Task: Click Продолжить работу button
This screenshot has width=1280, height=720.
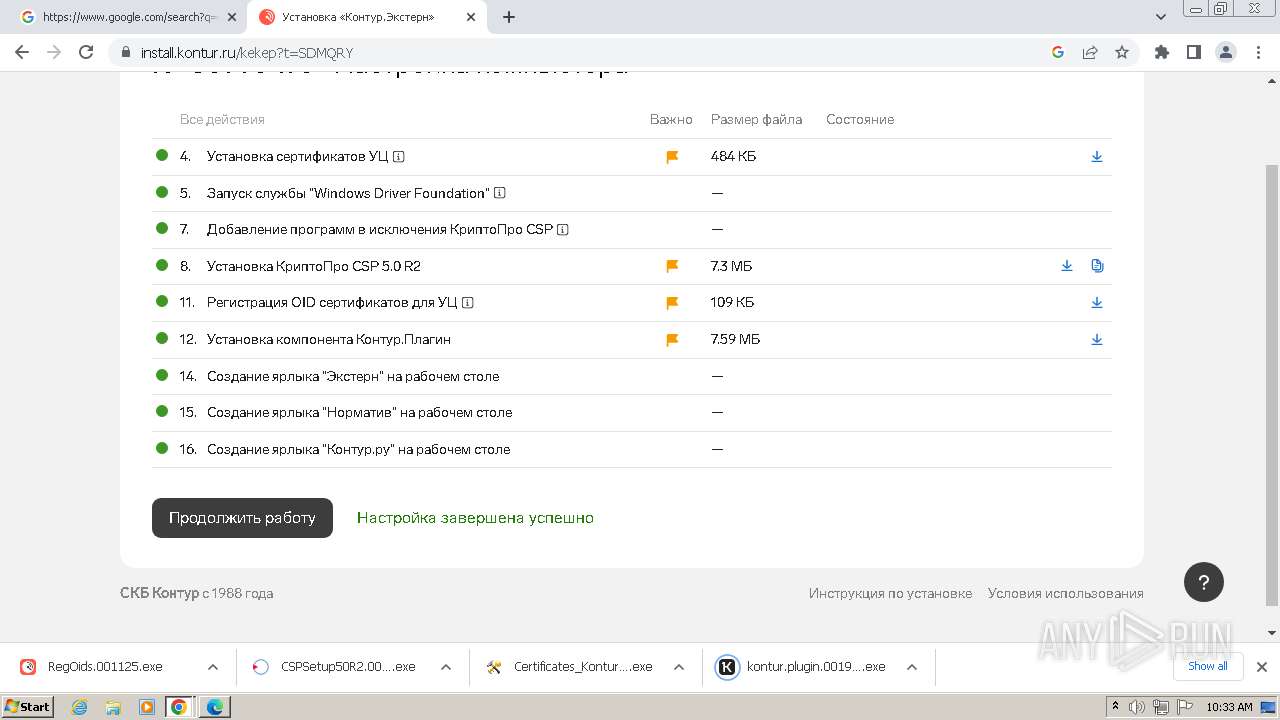Action: pos(242,518)
